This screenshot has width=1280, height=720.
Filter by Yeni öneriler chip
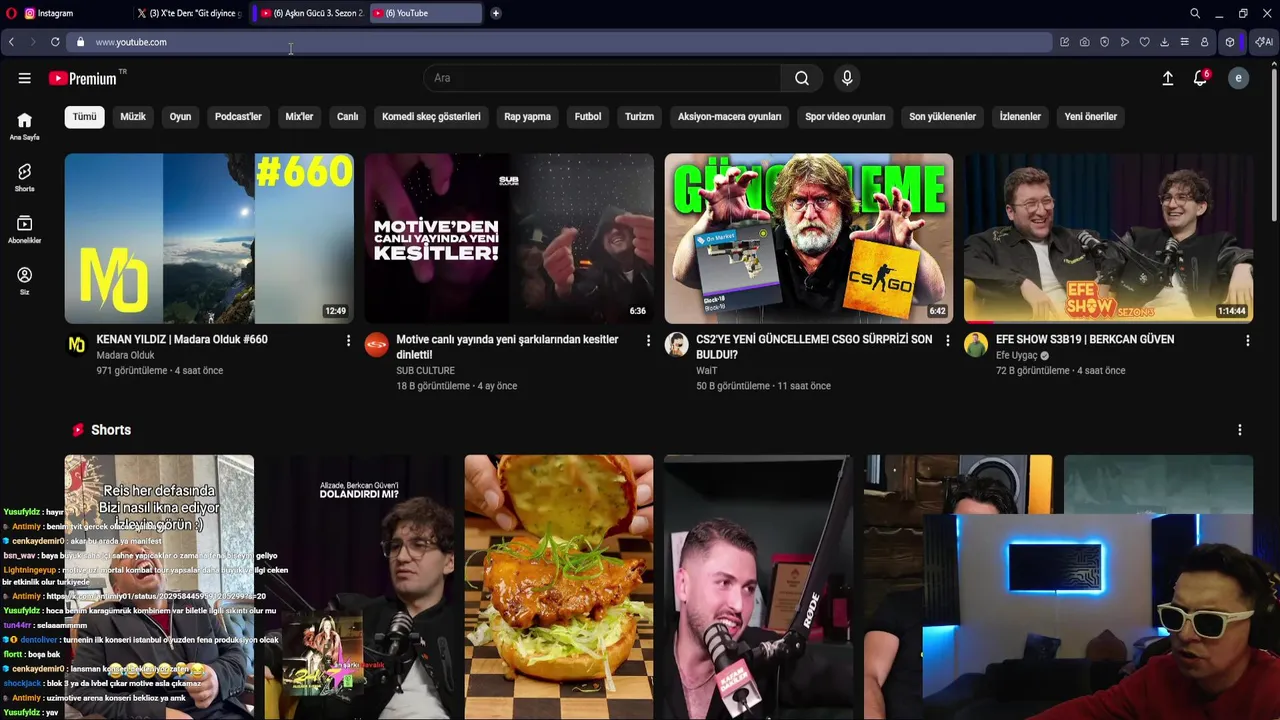coord(1090,117)
